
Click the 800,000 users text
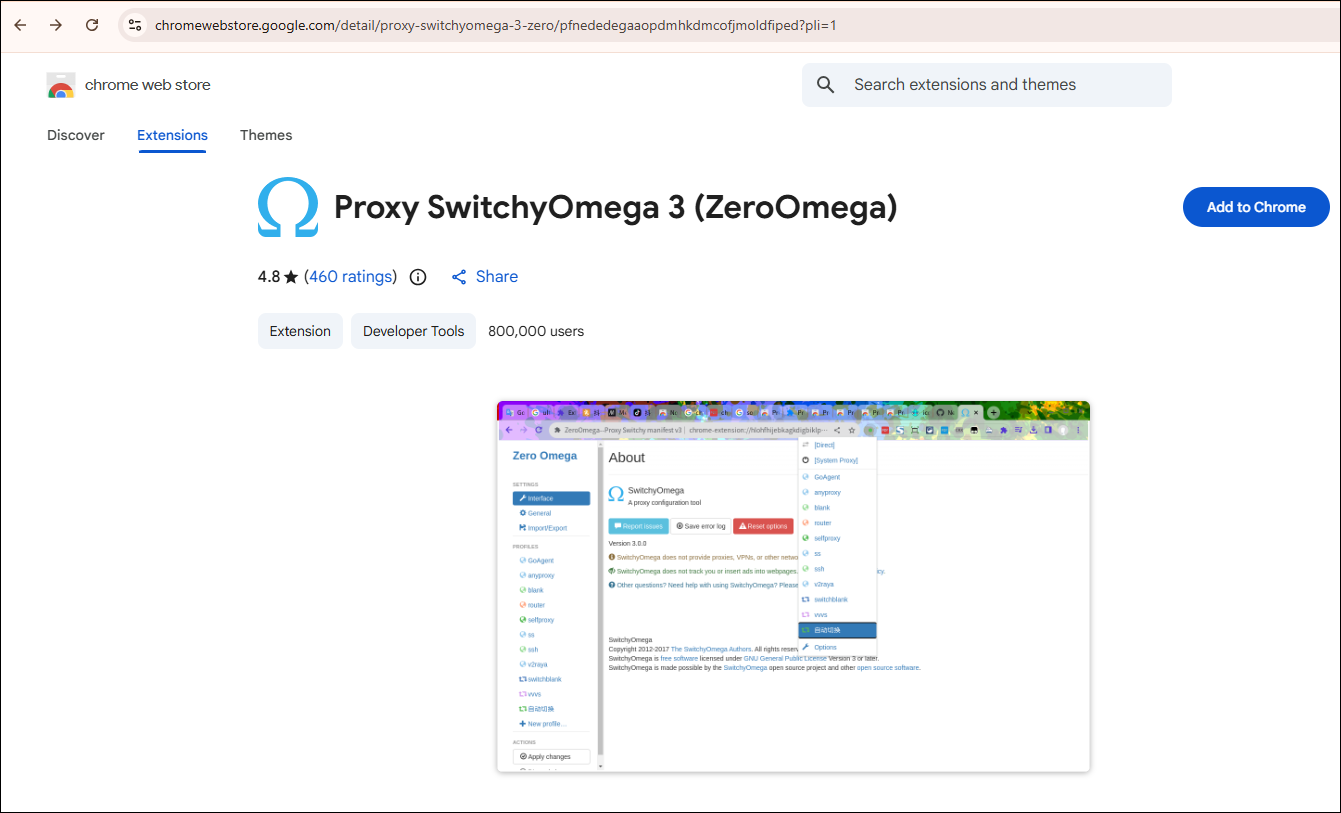536,331
